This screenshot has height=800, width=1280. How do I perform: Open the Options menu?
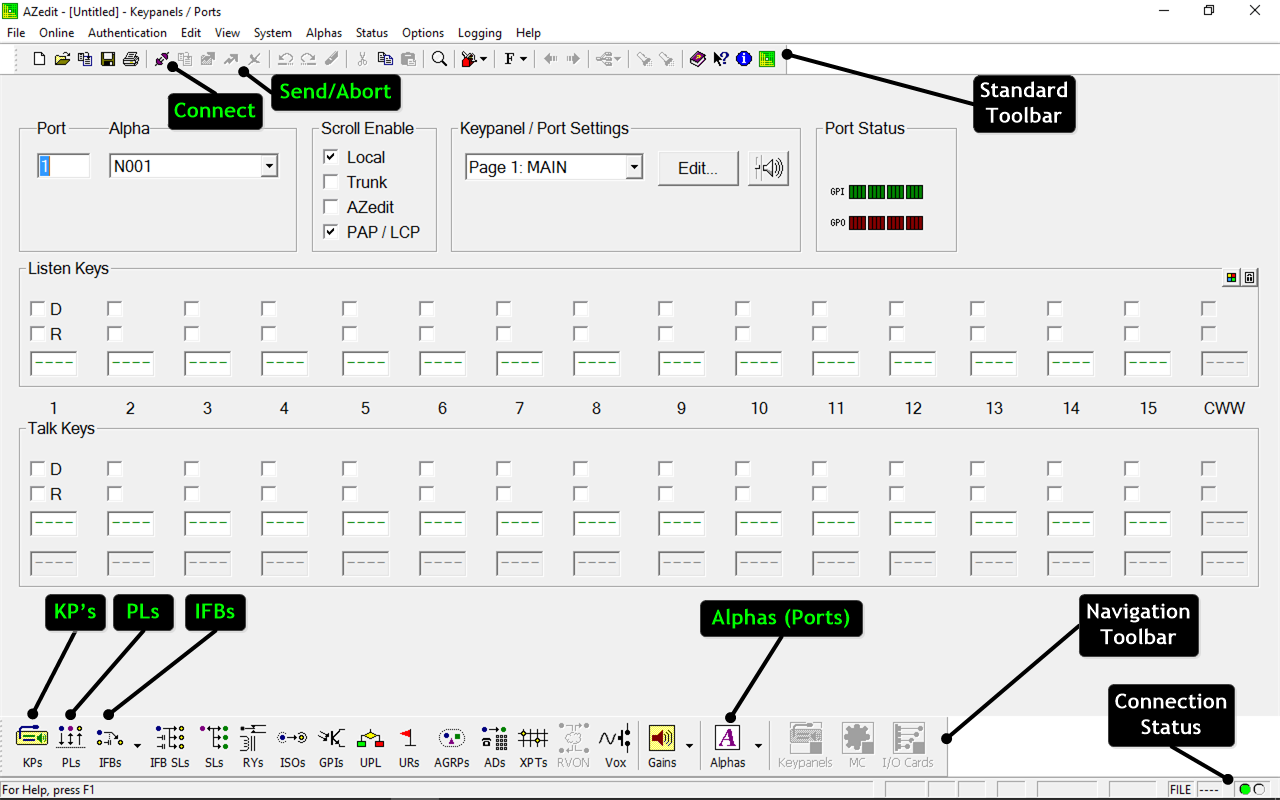(423, 33)
